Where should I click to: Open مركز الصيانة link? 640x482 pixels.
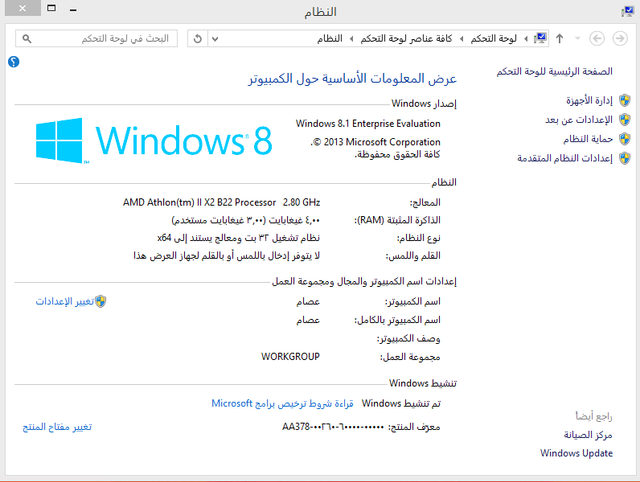tap(588, 435)
